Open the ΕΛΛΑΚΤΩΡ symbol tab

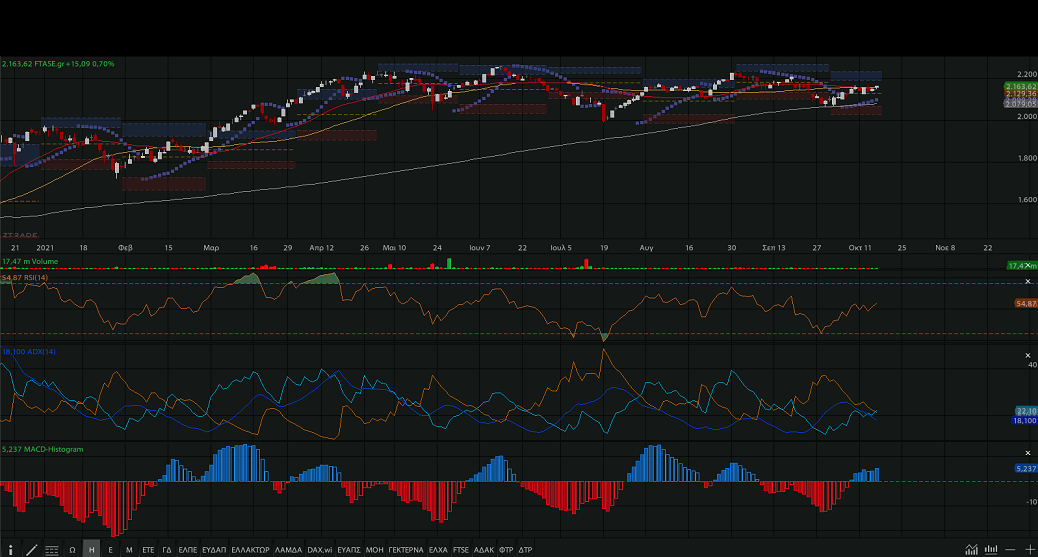pos(249,550)
